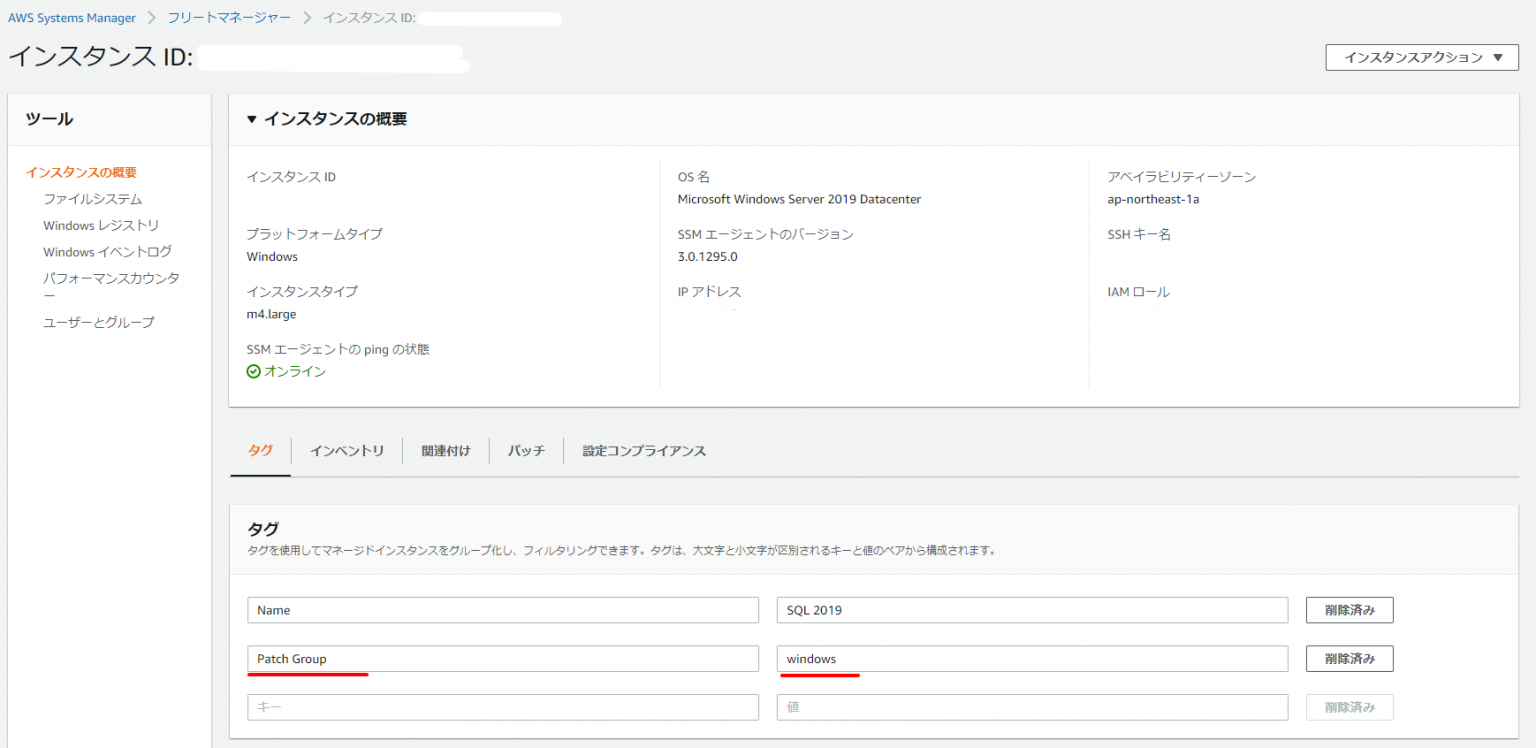Viewport: 1536px width, 748px height.
Task: Click the empty キー input field
Action: tap(502, 707)
